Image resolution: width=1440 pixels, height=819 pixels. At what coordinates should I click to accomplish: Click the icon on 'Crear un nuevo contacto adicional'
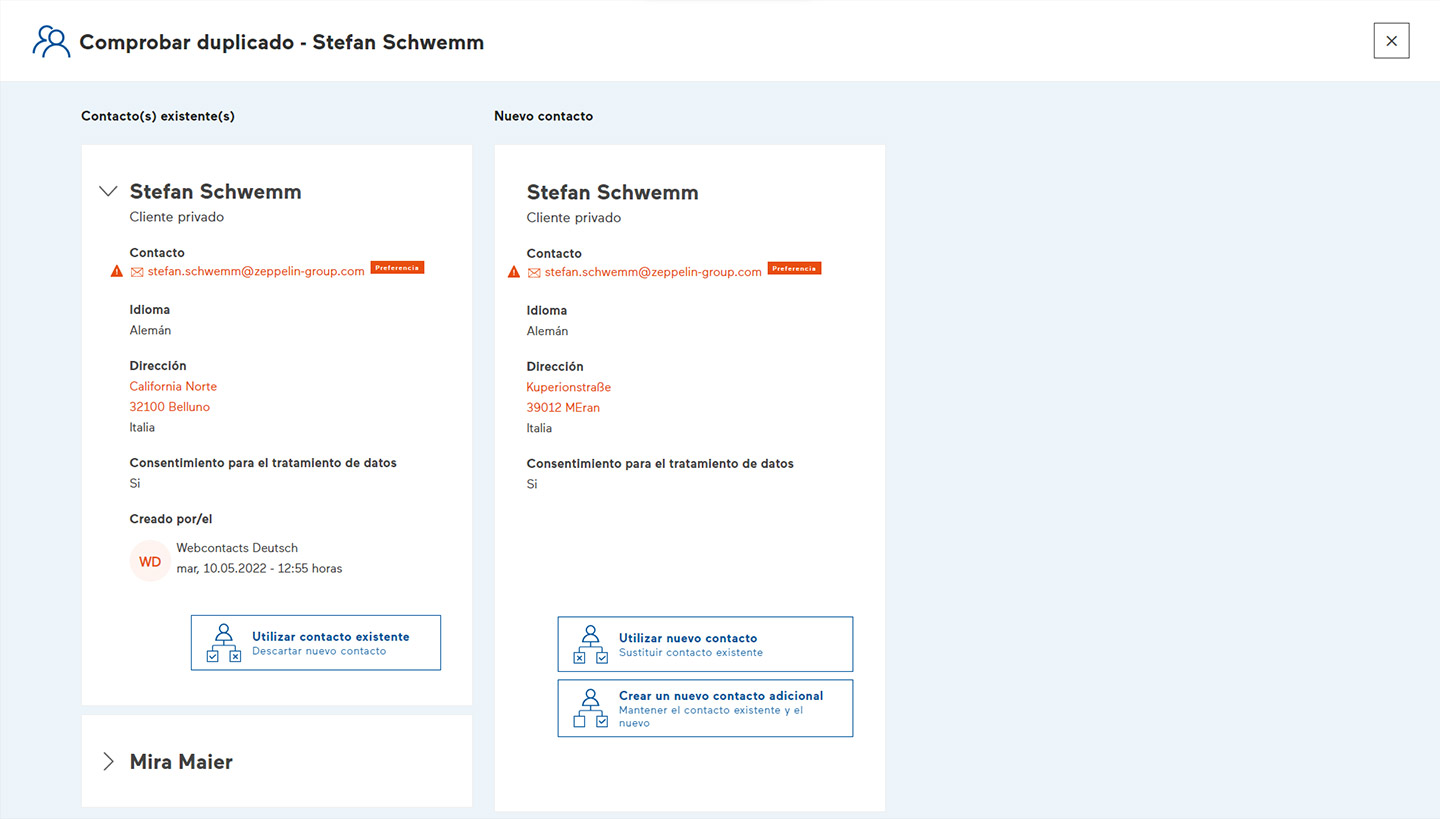coord(591,708)
